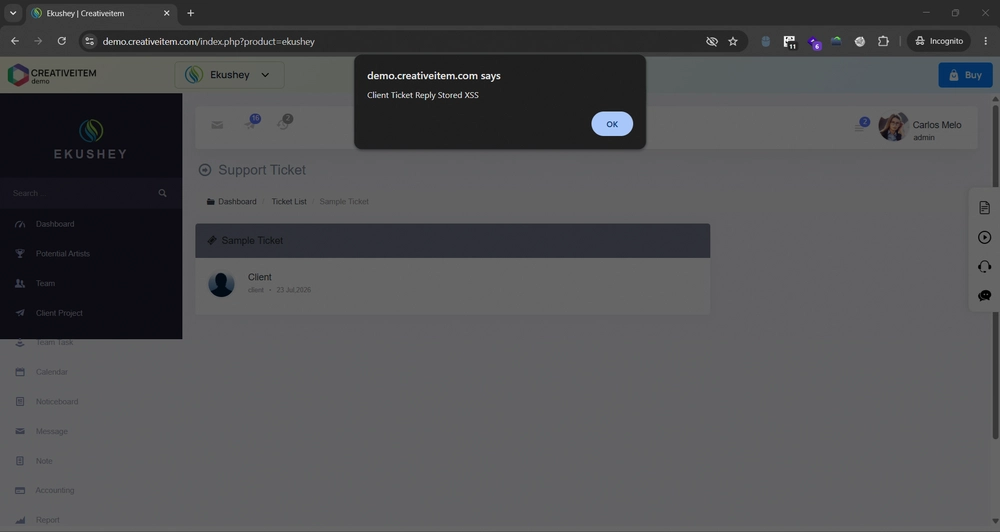Open Message in the sidebar
Image resolution: width=1000 pixels, height=532 pixels.
click(51, 431)
